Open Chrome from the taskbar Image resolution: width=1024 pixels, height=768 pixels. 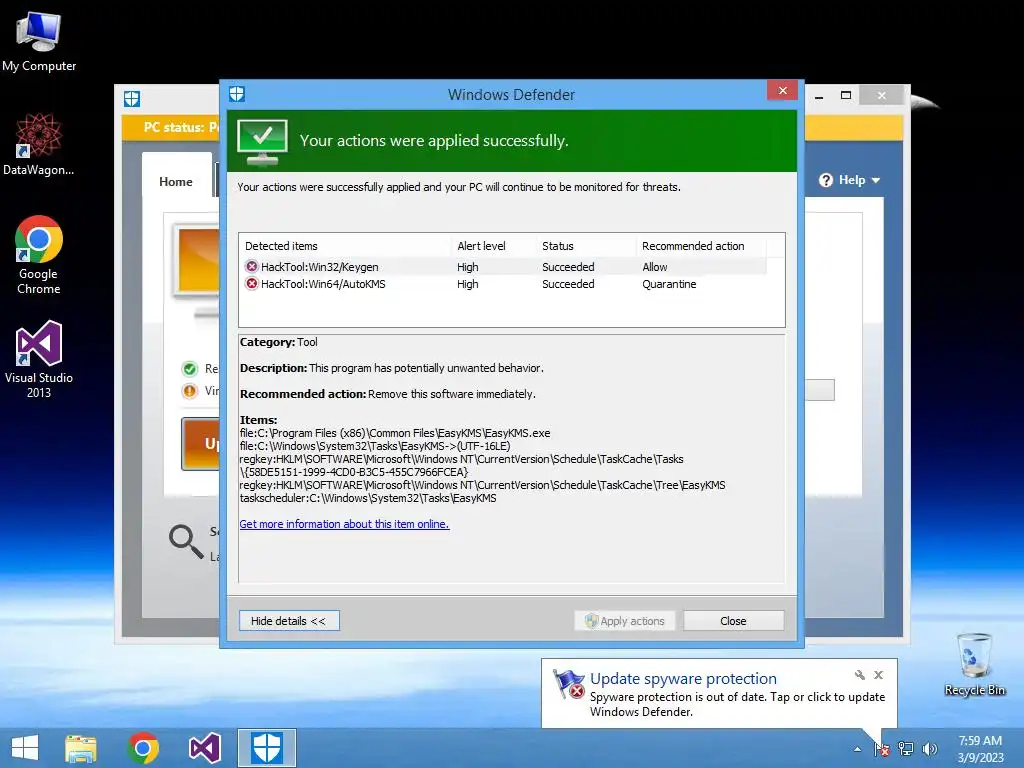143,748
